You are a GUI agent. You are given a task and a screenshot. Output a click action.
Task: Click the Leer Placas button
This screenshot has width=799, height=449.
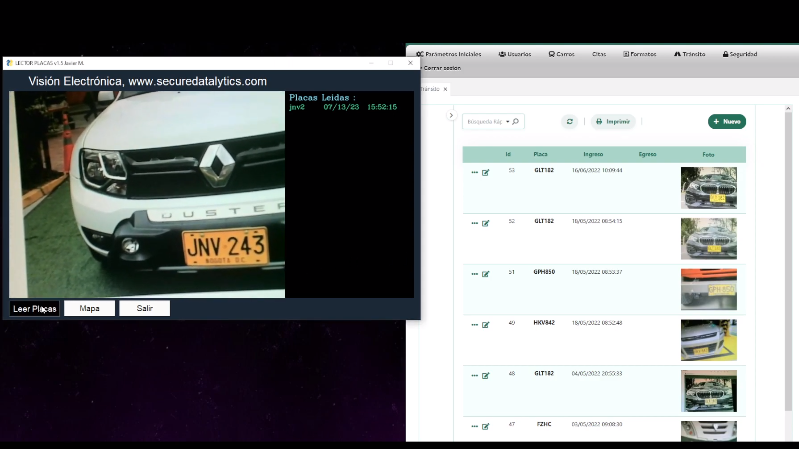pos(35,308)
